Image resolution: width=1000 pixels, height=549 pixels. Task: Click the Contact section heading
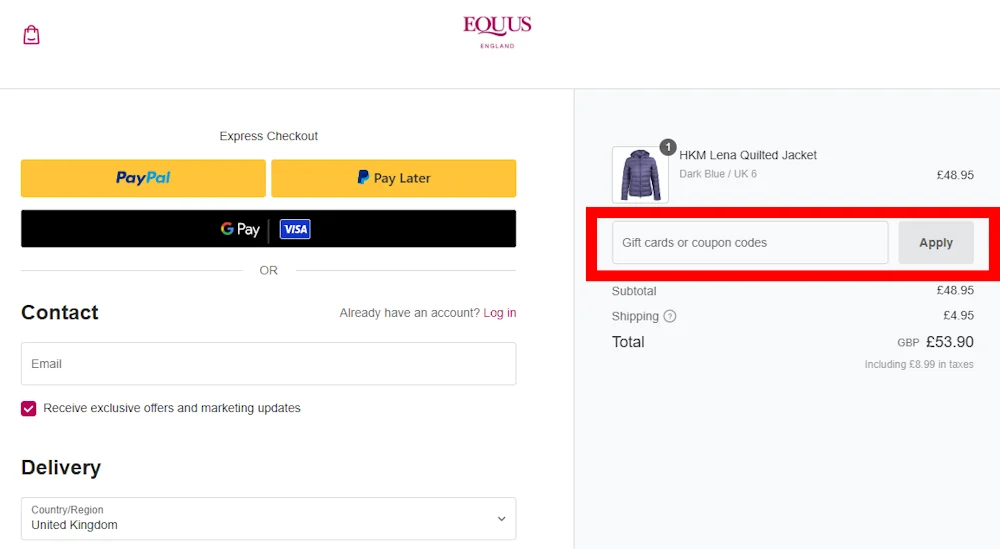(60, 312)
